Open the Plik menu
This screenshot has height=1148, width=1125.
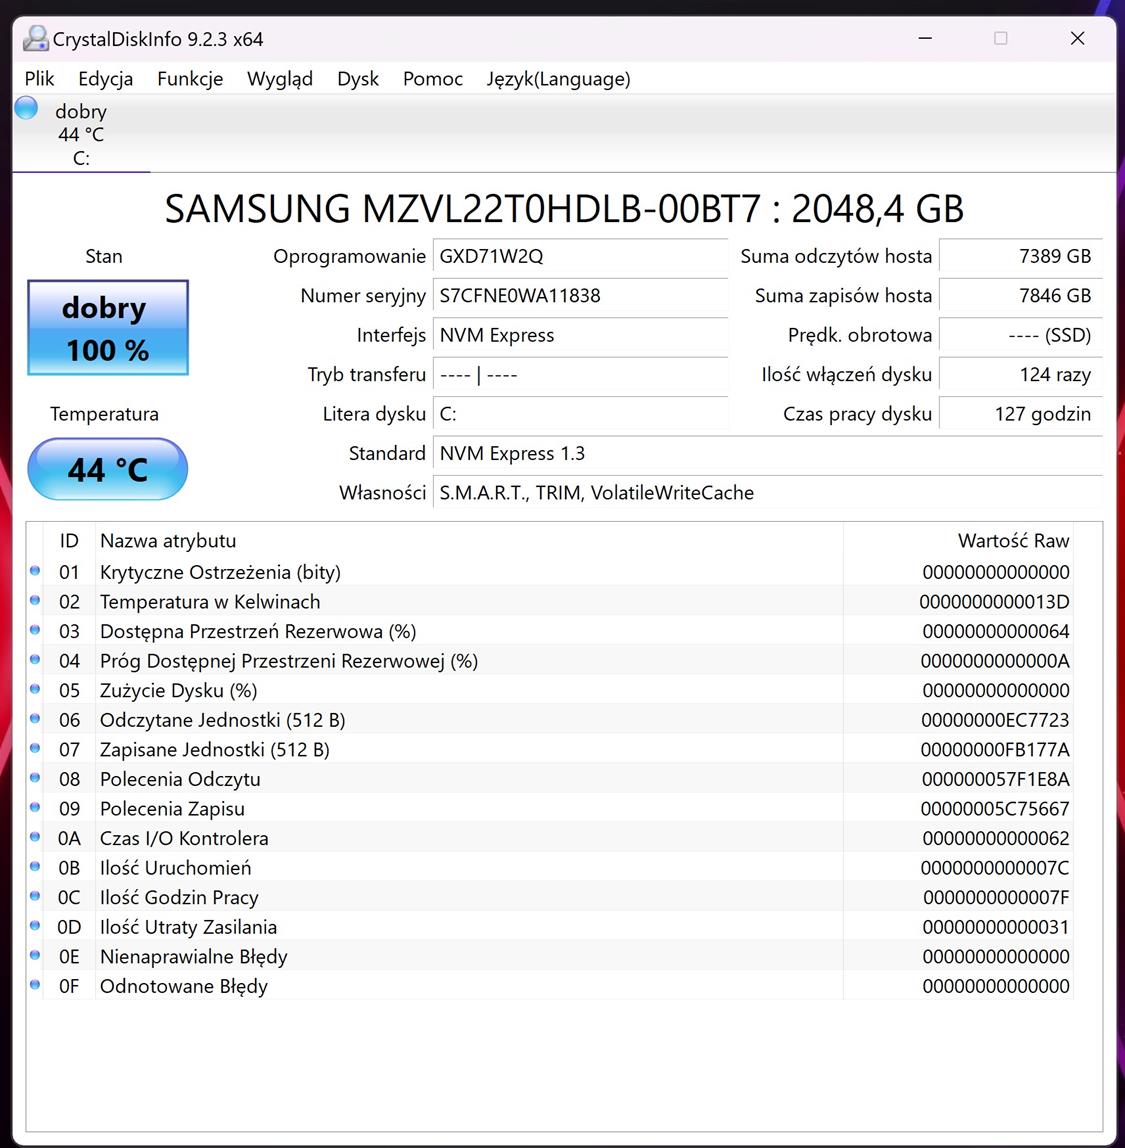pyautogui.click(x=40, y=79)
